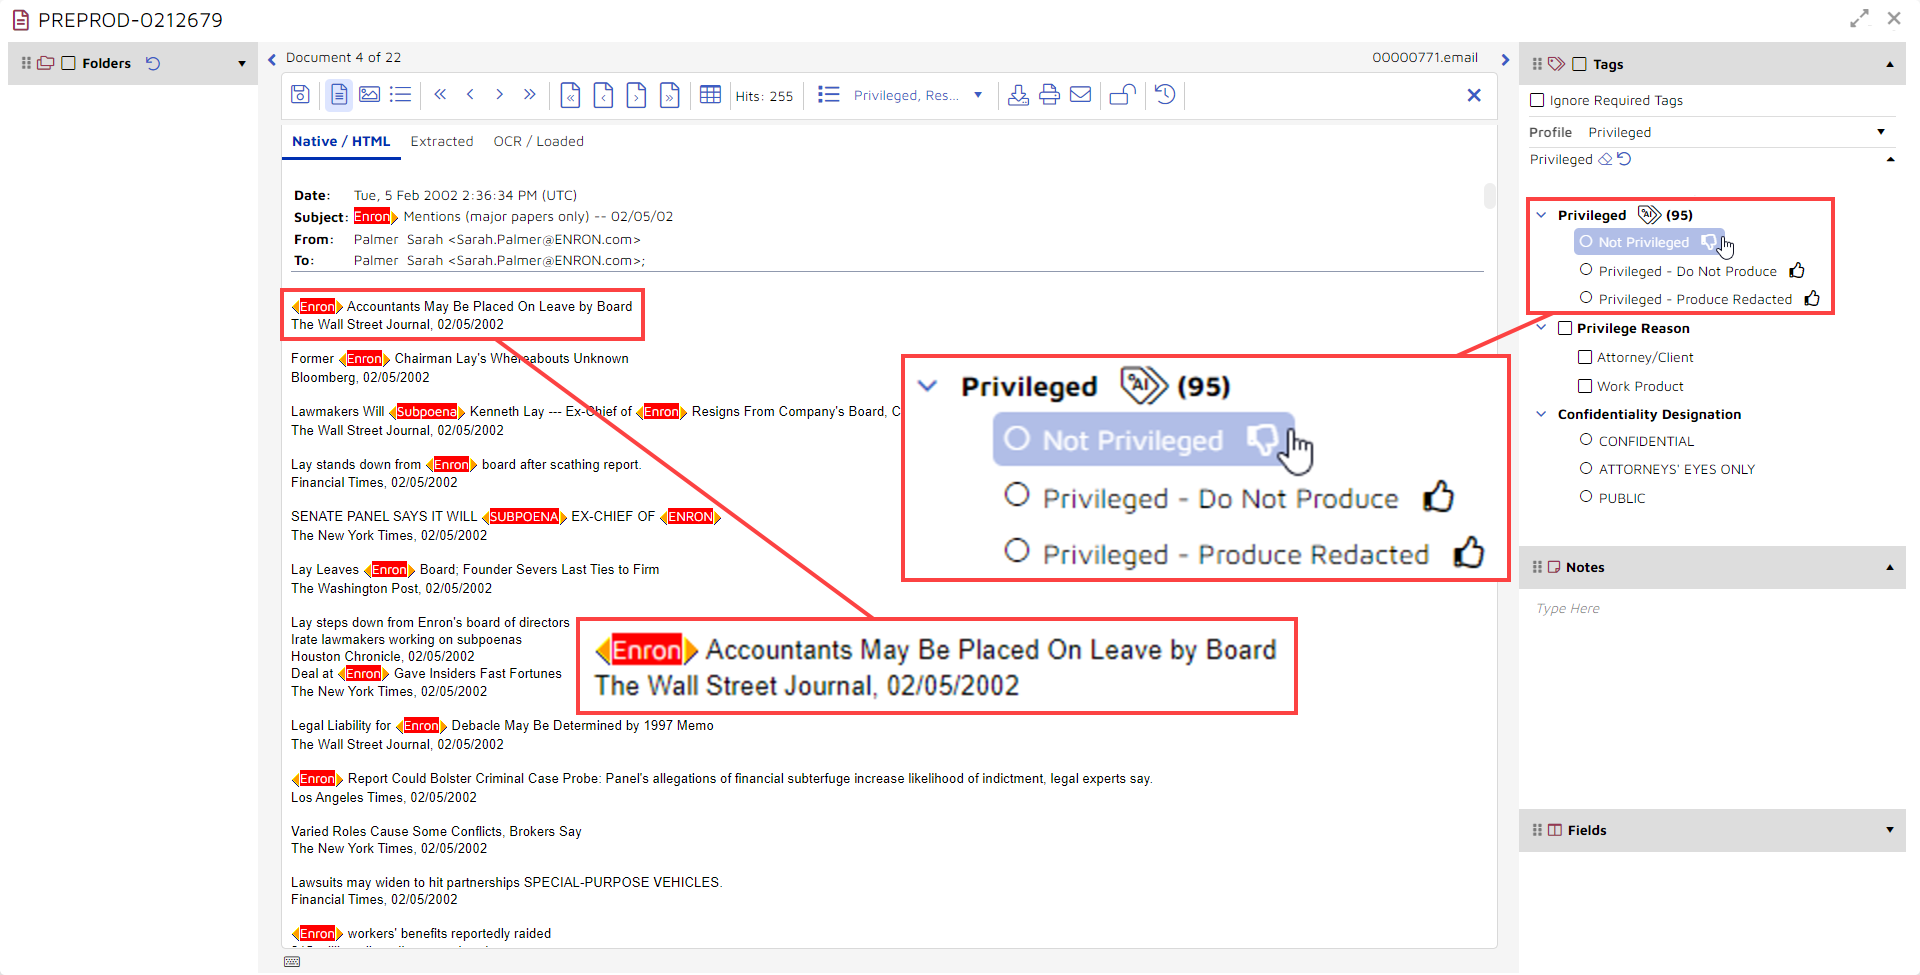Check the Ignore Required Tags checkbox
Viewport: 1920px width, 975px height.
(x=1538, y=100)
